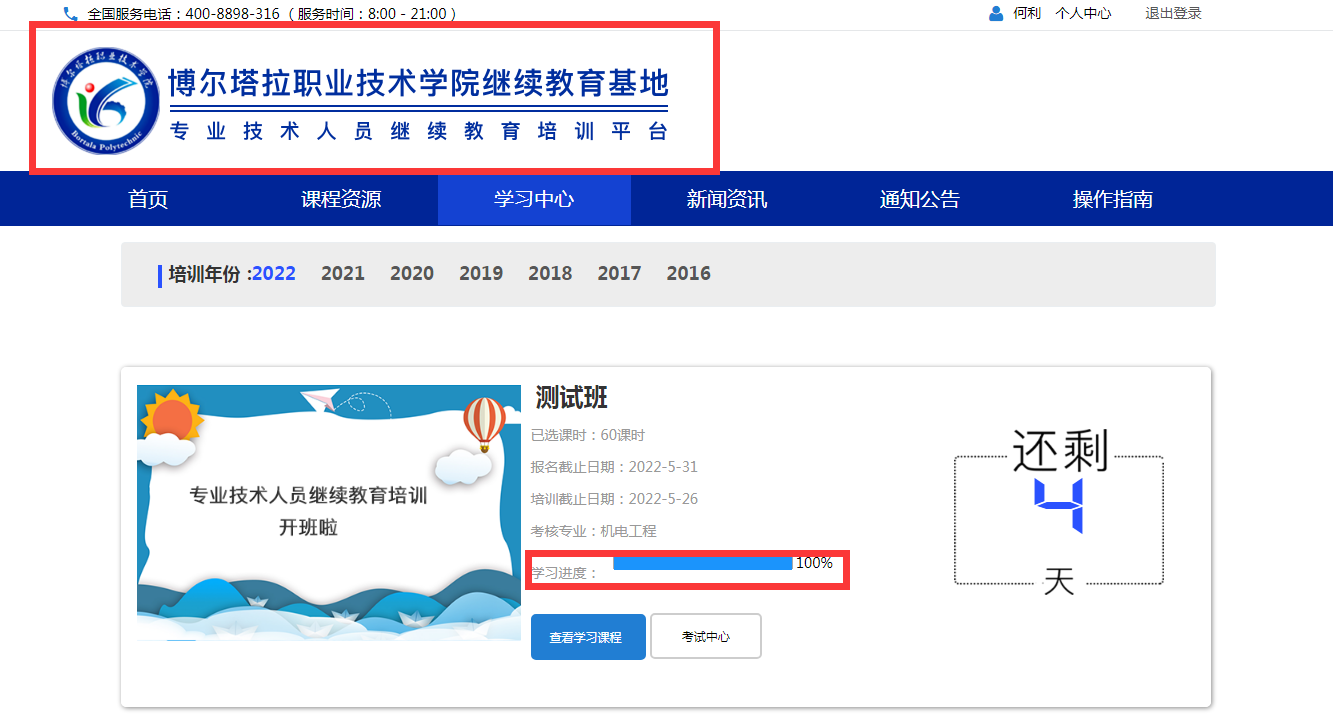Click the Bortala Polytechnic circular logo
1333x721 pixels.
click(x=105, y=101)
